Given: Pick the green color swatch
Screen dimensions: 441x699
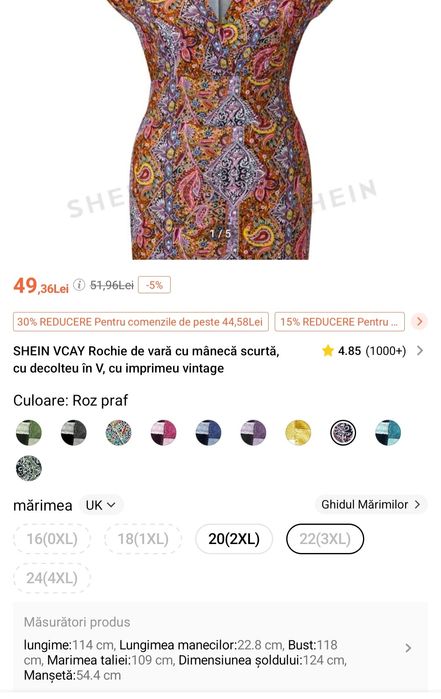Looking at the screenshot, I should [x=29, y=432].
